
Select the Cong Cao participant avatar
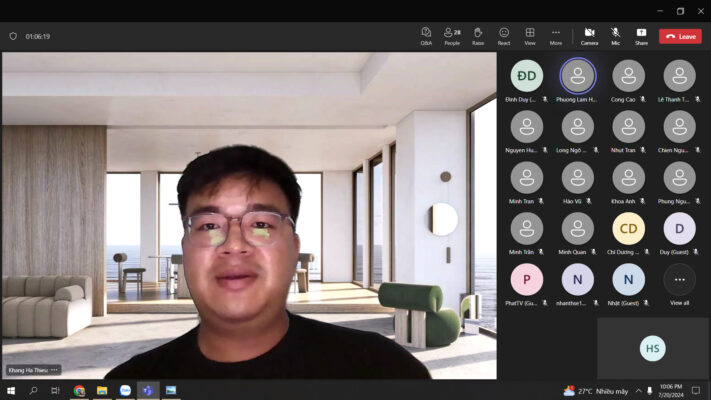pyautogui.click(x=628, y=76)
